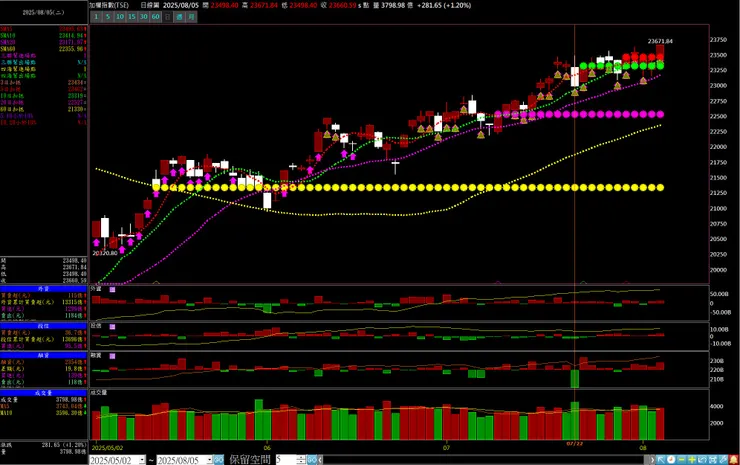
Task: Click the round clock icon in bottom toolbar
Action: 671,460
